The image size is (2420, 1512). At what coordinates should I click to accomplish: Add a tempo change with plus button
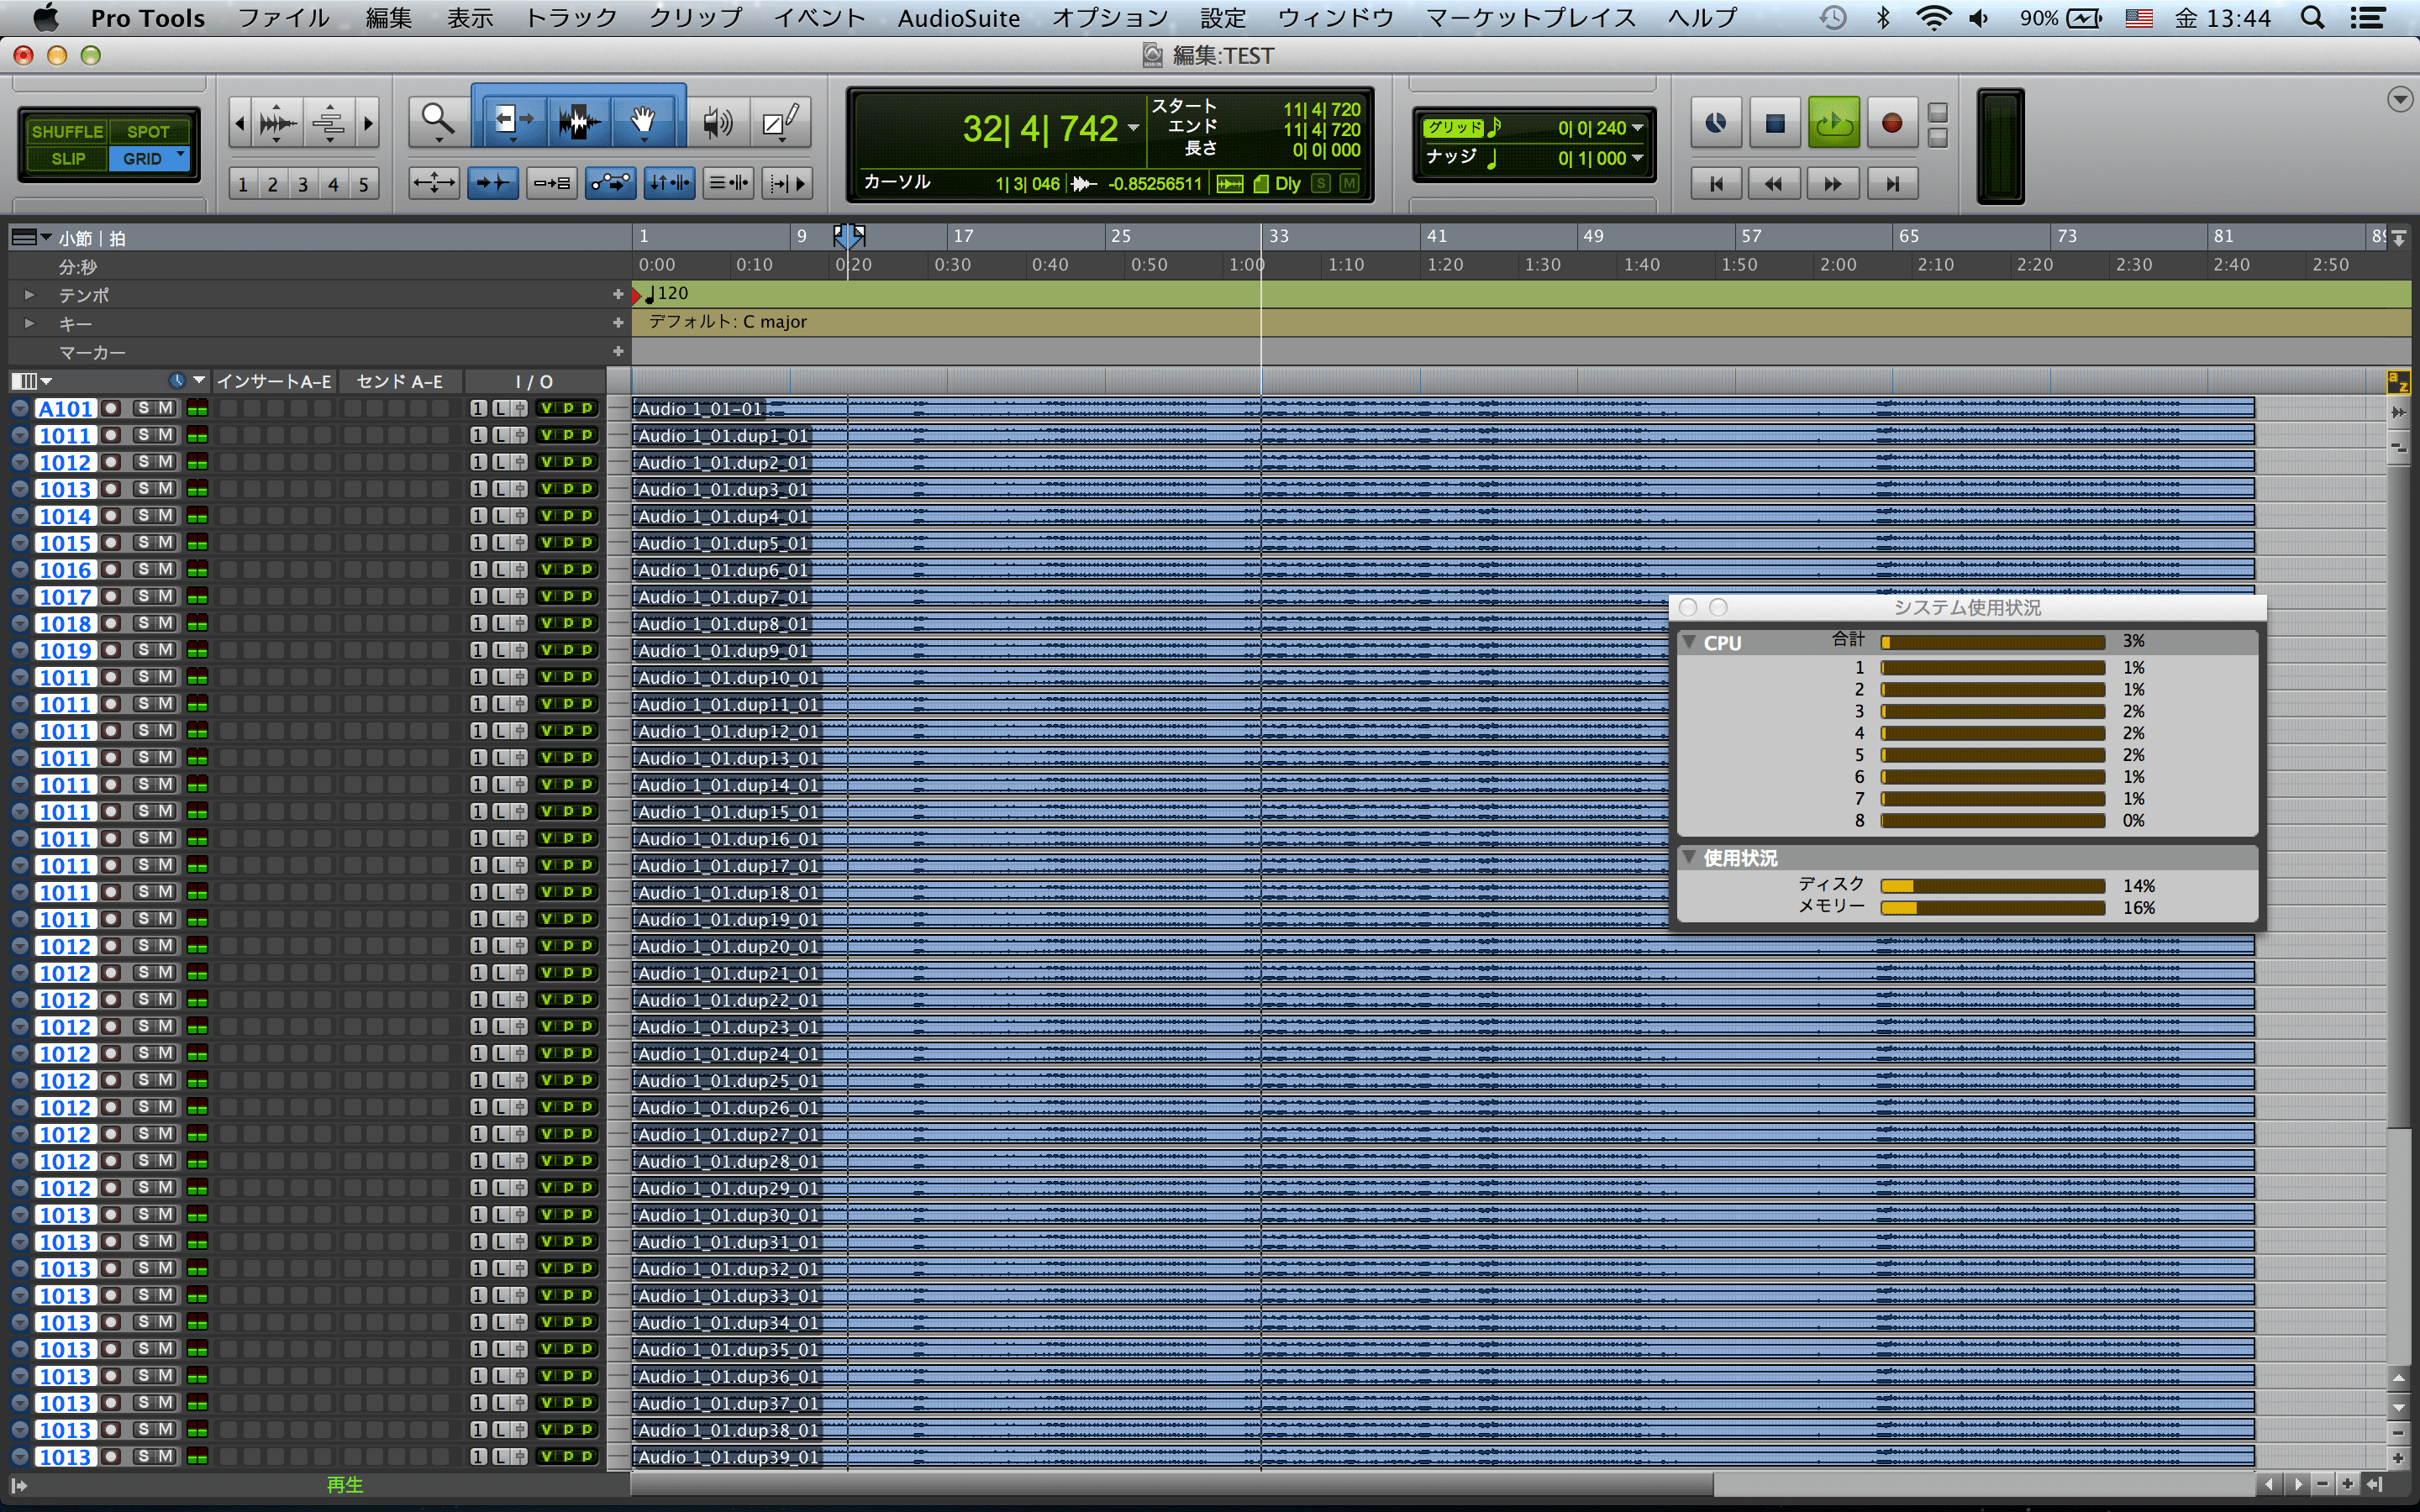pyautogui.click(x=618, y=294)
